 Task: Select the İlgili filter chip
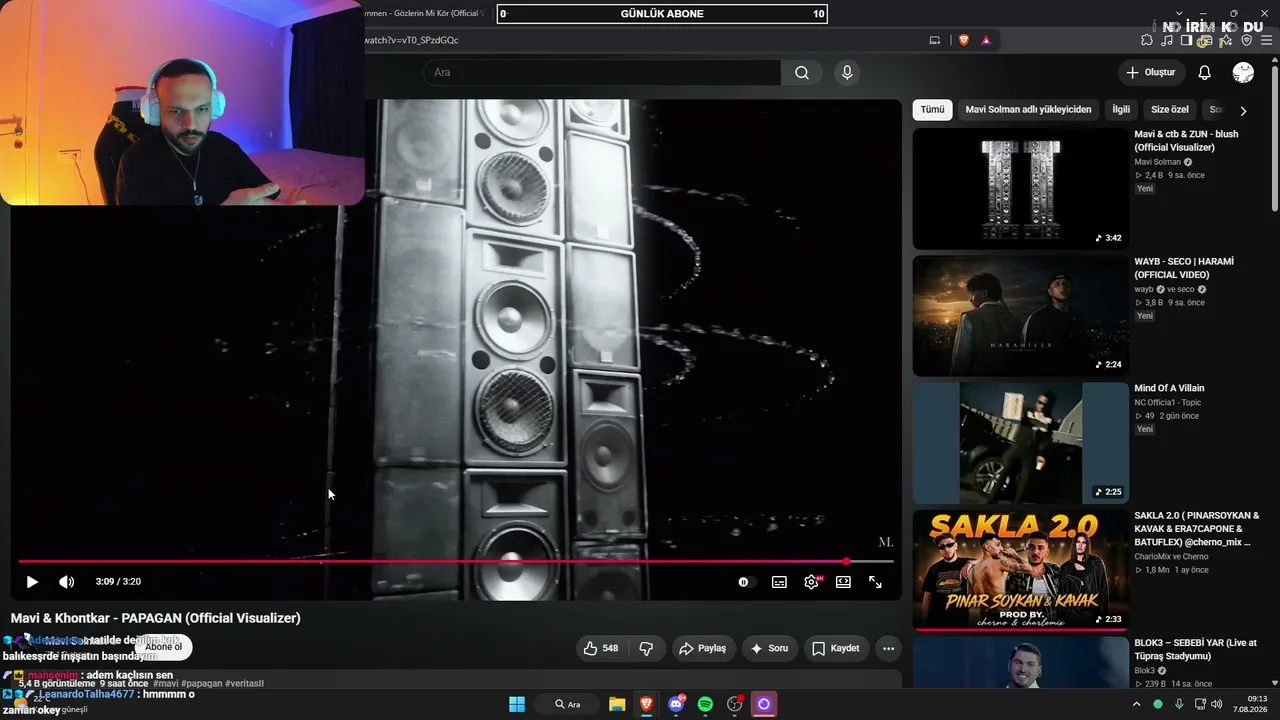1121,109
